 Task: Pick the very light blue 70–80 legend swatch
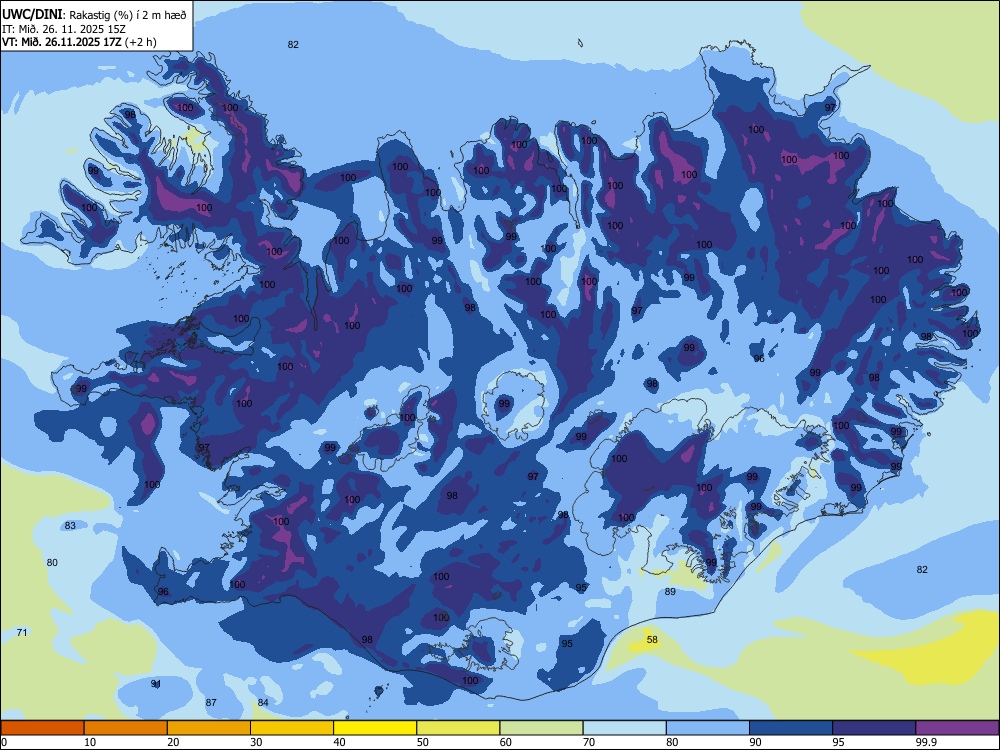624,728
